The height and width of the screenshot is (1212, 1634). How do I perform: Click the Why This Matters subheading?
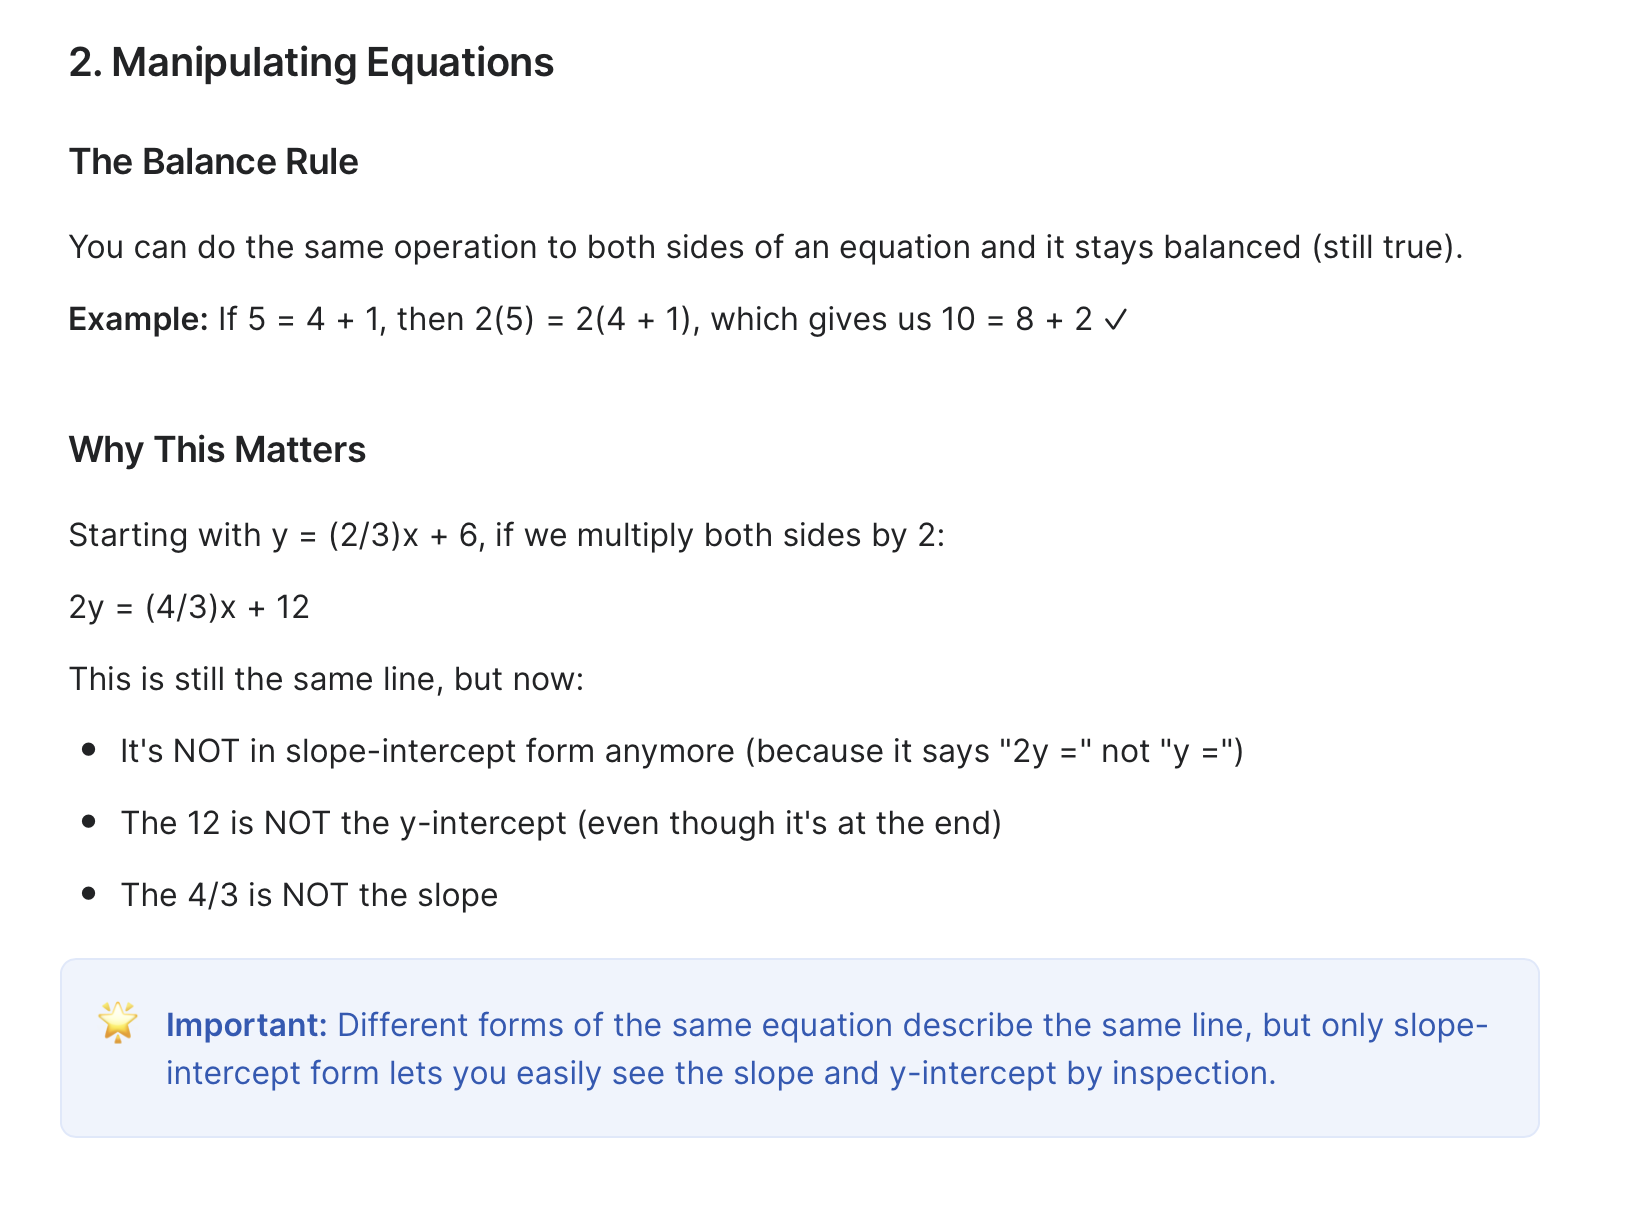(217, 450)
